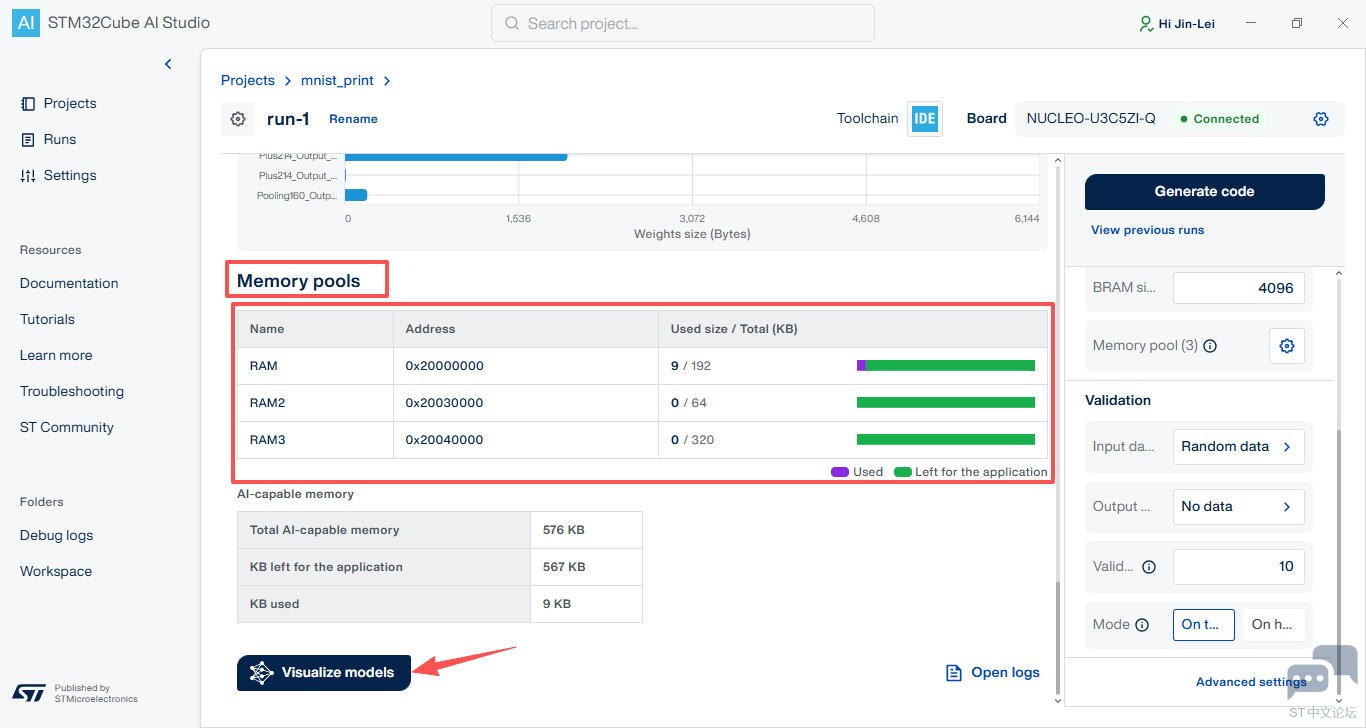Click the Generate code button

pyautogui.click(x=1204, y=191)
